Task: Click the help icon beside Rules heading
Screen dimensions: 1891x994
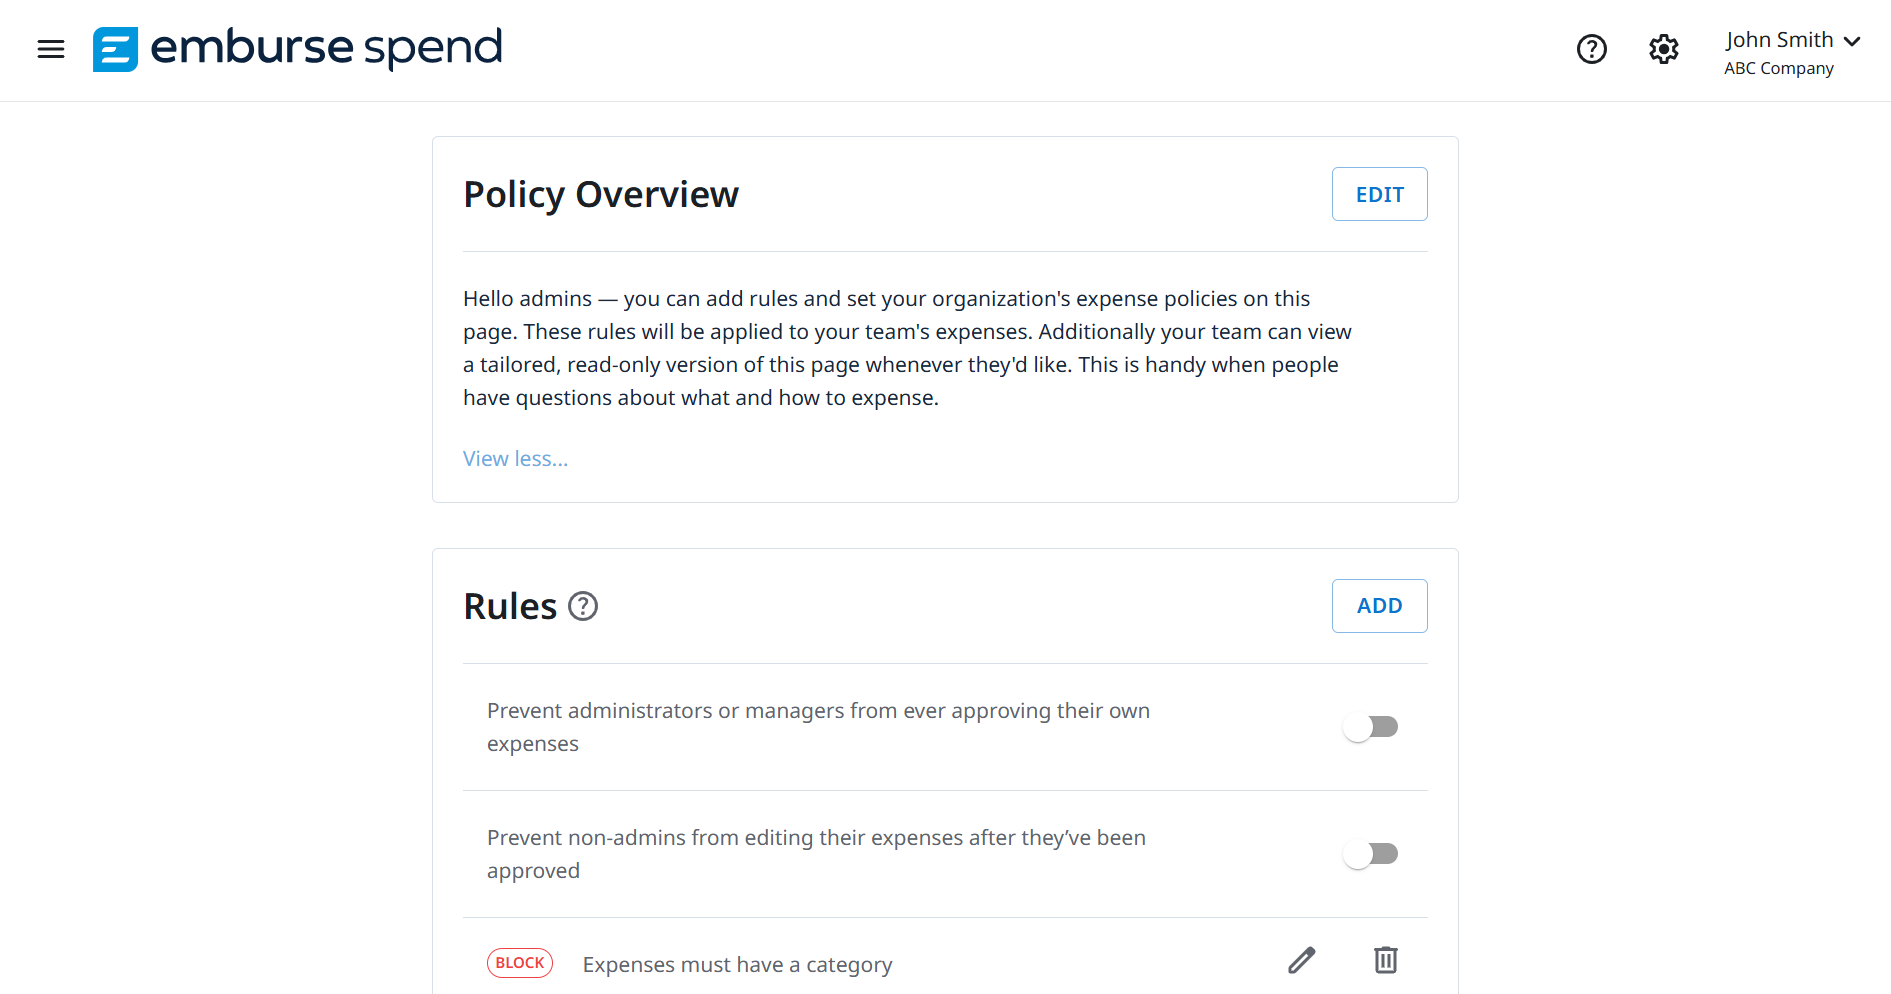Action: pyautogui.click(x=583, y=606)
